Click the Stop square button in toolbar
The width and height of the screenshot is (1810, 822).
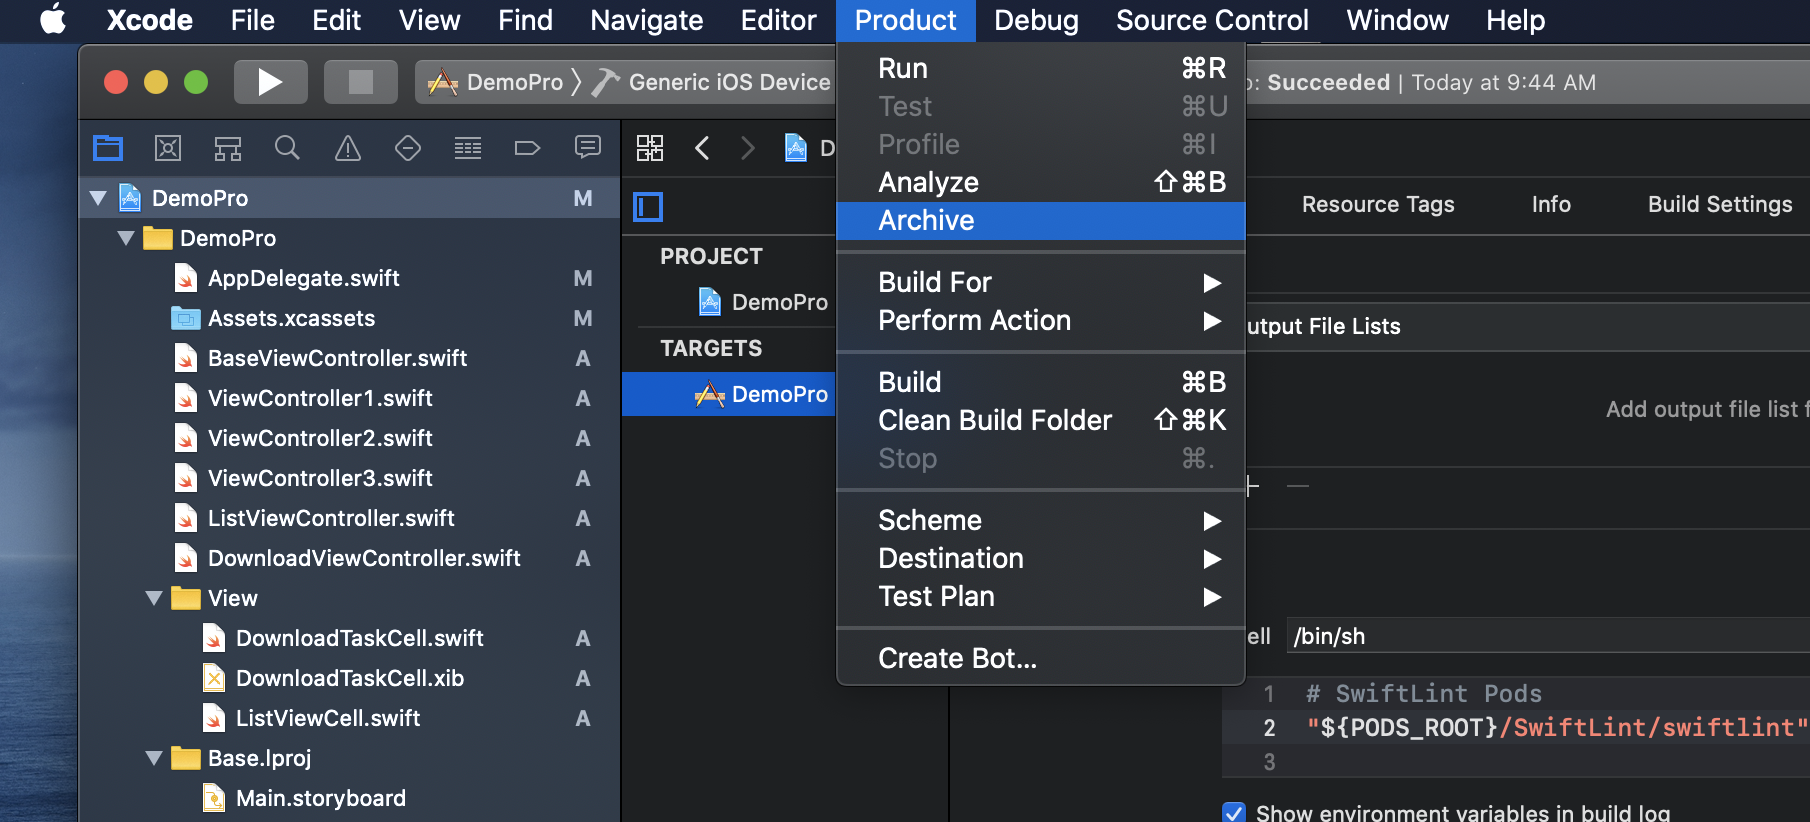point(360,82)
